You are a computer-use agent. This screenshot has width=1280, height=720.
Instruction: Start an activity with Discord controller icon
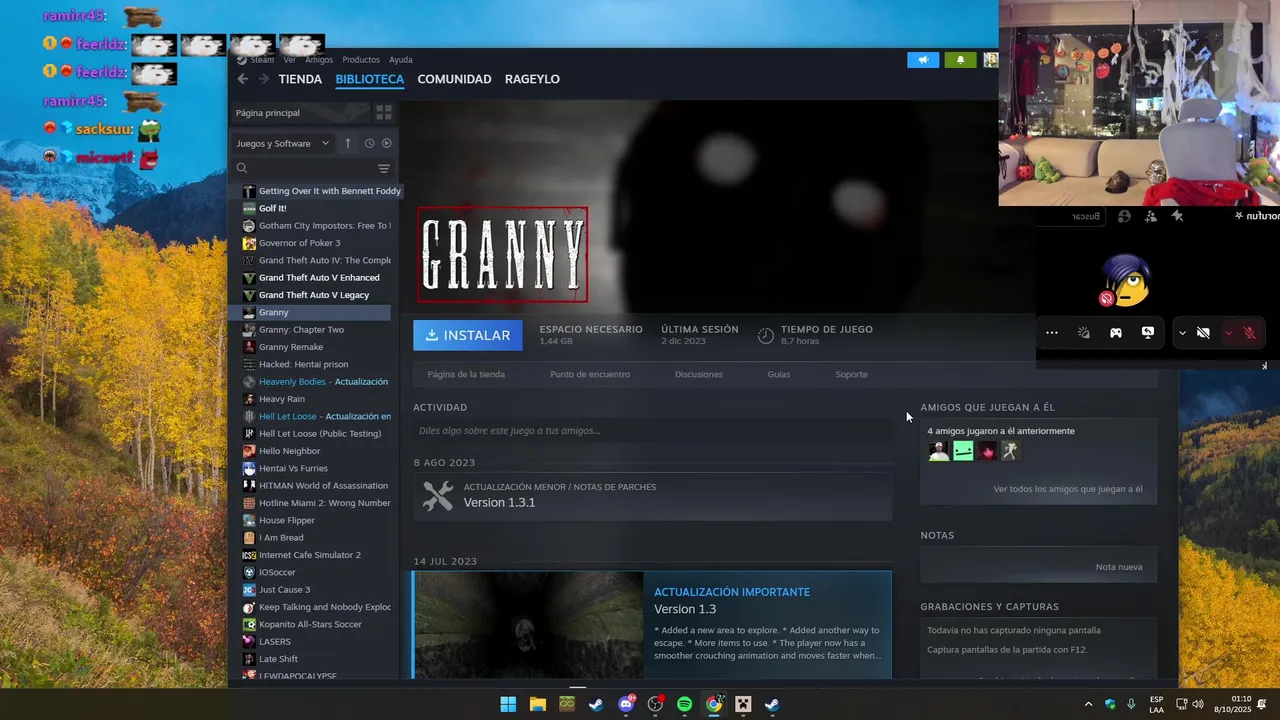1116,333
